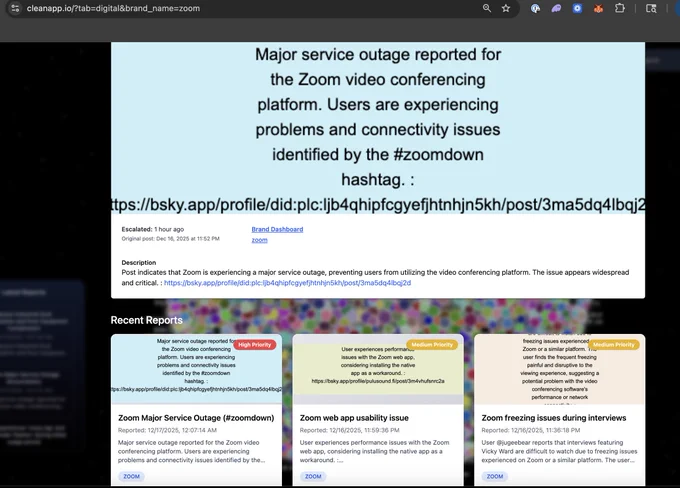The image size is (680, 488).
Task: Open the orange fox MetaMask extension
Action: point(598,8)
